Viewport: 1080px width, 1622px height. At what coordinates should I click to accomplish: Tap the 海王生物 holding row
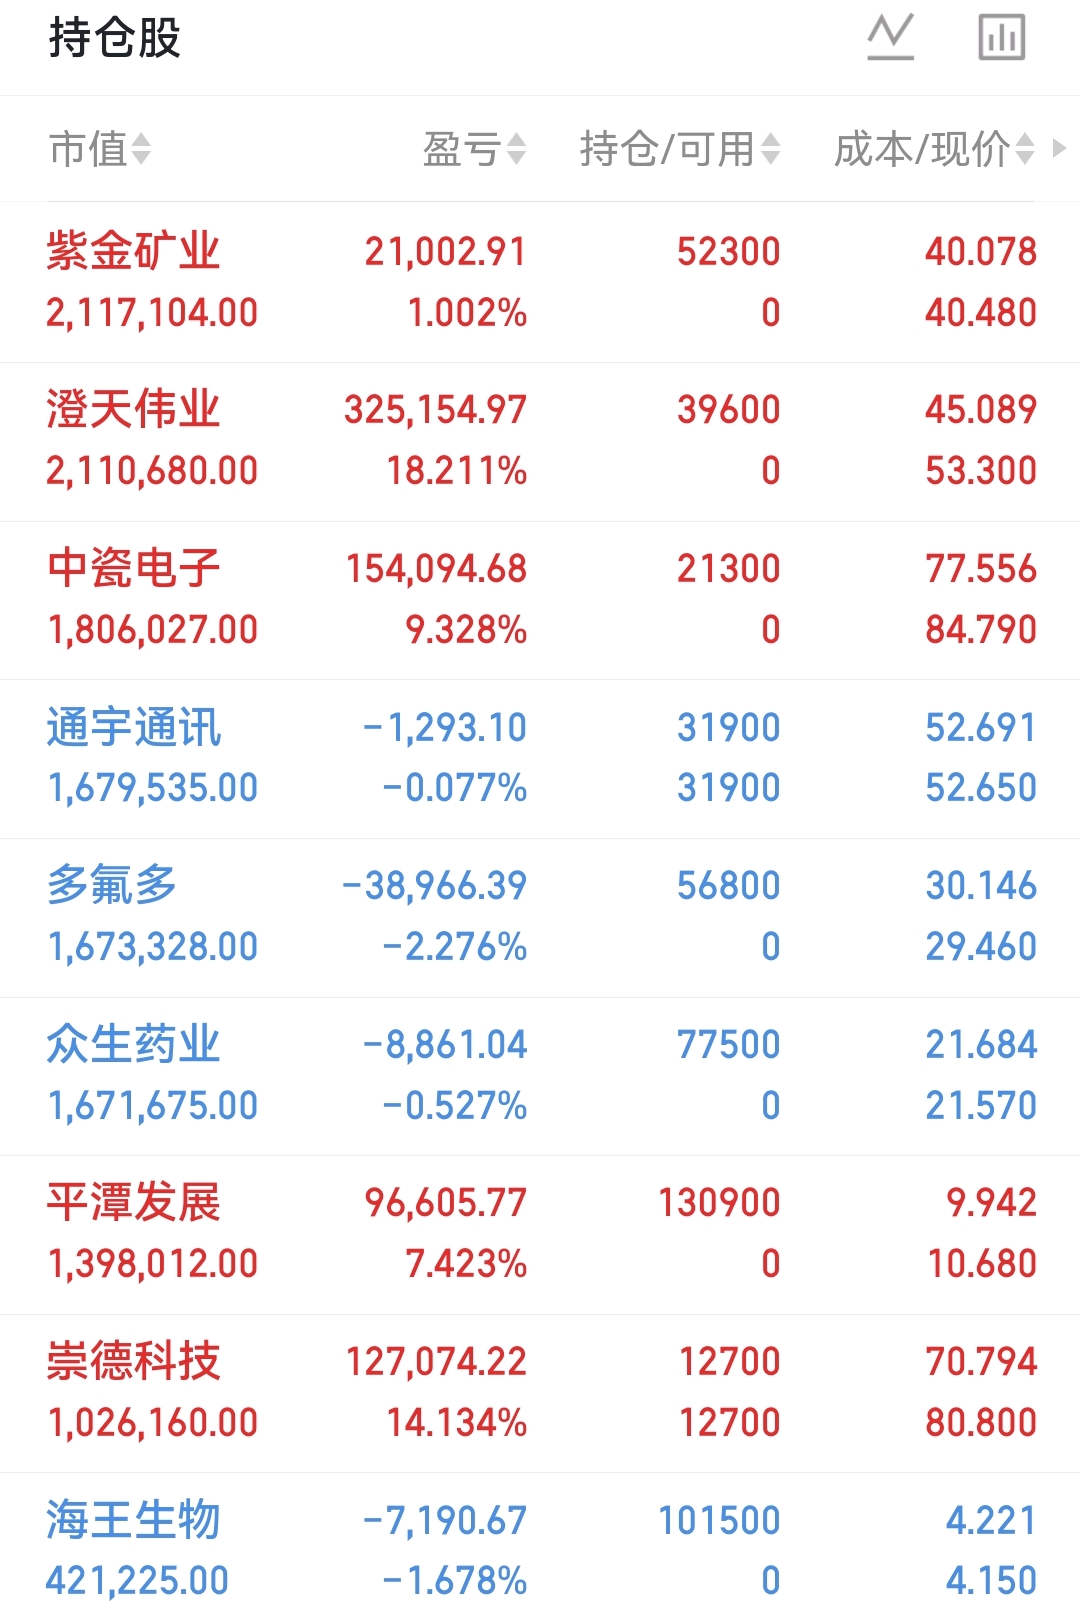point(540,1548)
